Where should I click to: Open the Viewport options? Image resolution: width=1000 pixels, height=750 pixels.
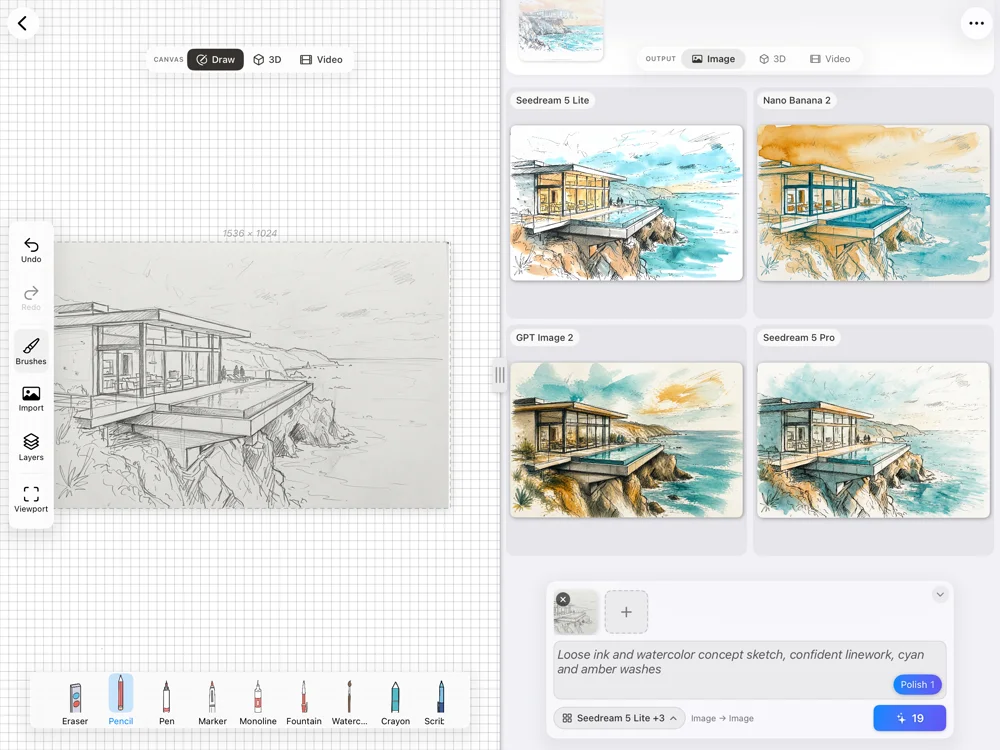[x=31, y=499]
